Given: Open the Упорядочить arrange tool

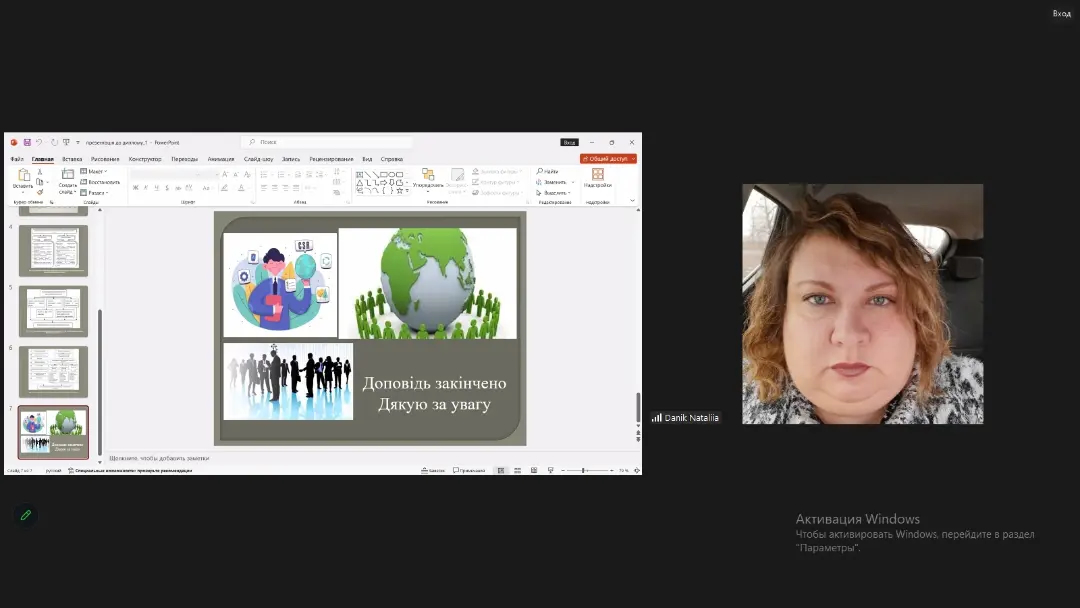Looking at the screenshot, I should click(x=428, y=178).
